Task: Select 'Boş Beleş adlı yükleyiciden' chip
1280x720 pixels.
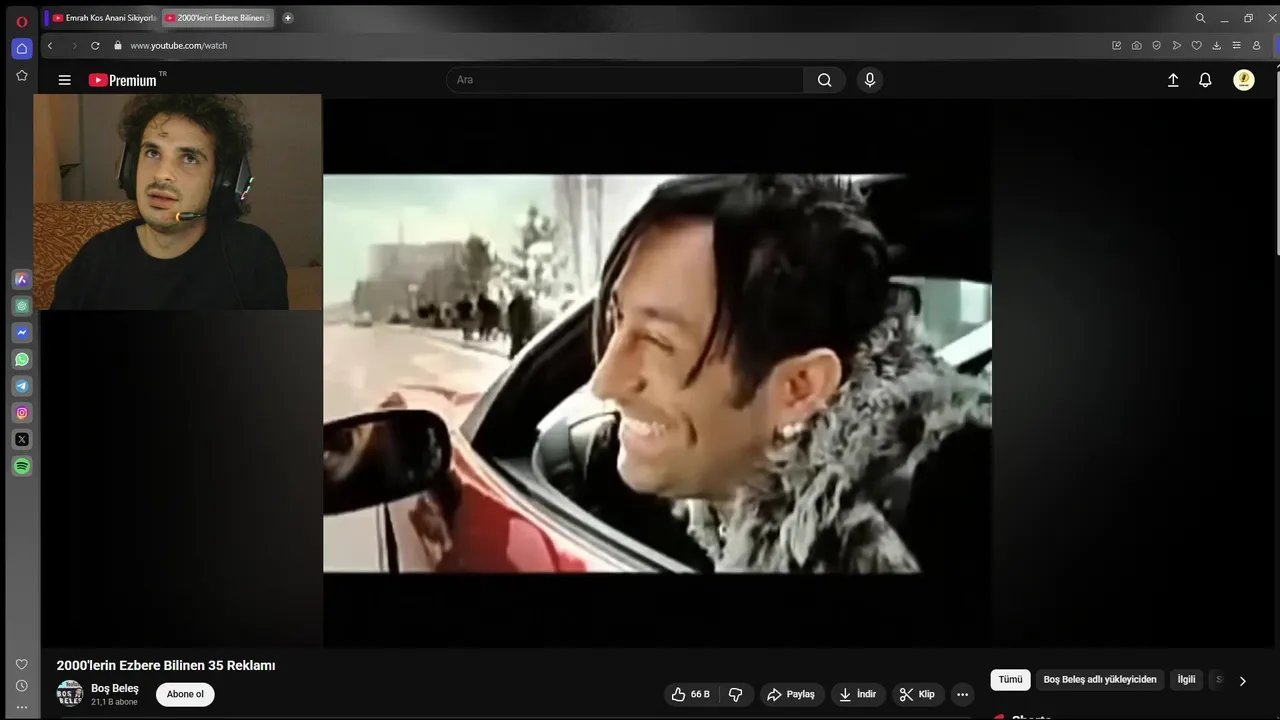Action: click(1100, 680)
